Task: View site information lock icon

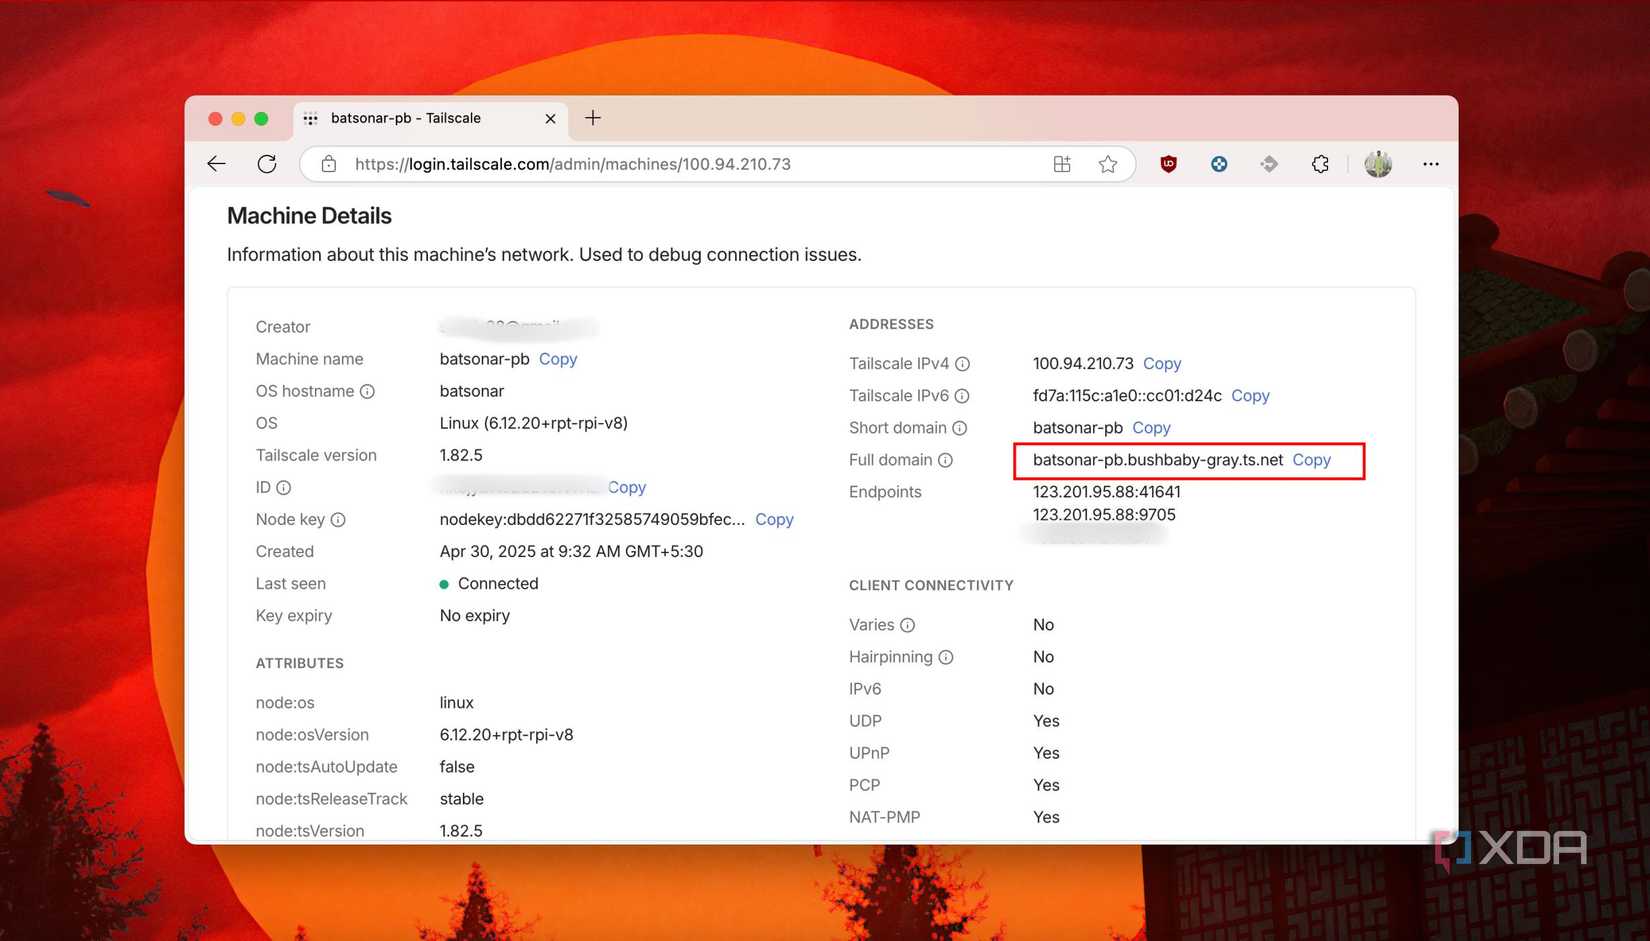Action: 328,164
